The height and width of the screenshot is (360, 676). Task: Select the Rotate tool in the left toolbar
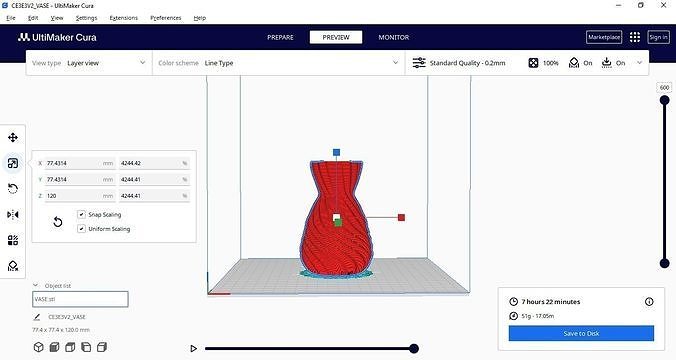tap(13, 189)
